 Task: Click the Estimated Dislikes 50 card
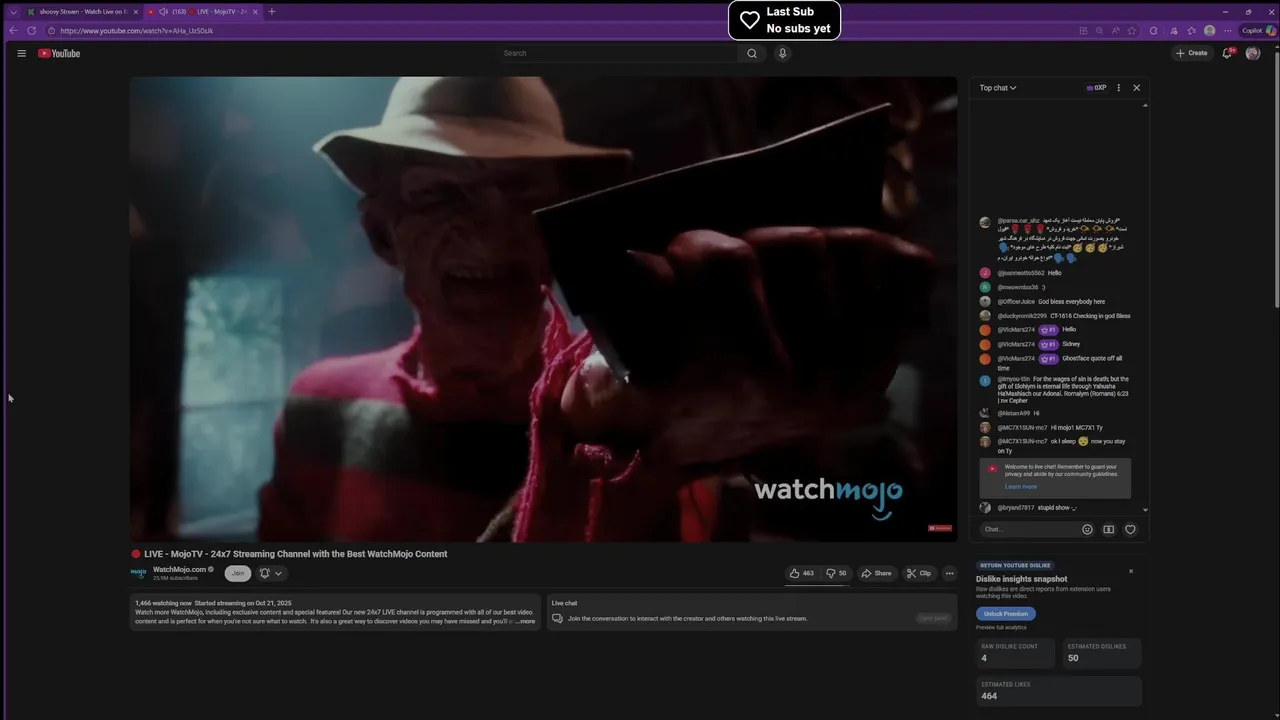pos(1102,653)
